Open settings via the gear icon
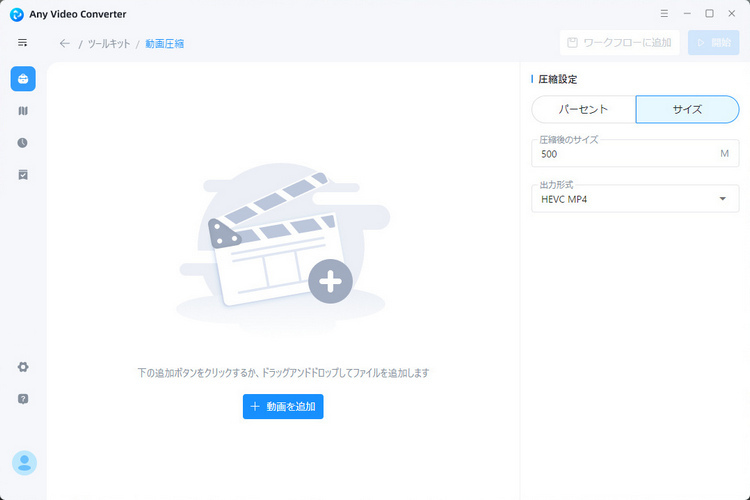This screenshot has height=500, width=750. tap(23, 367)
